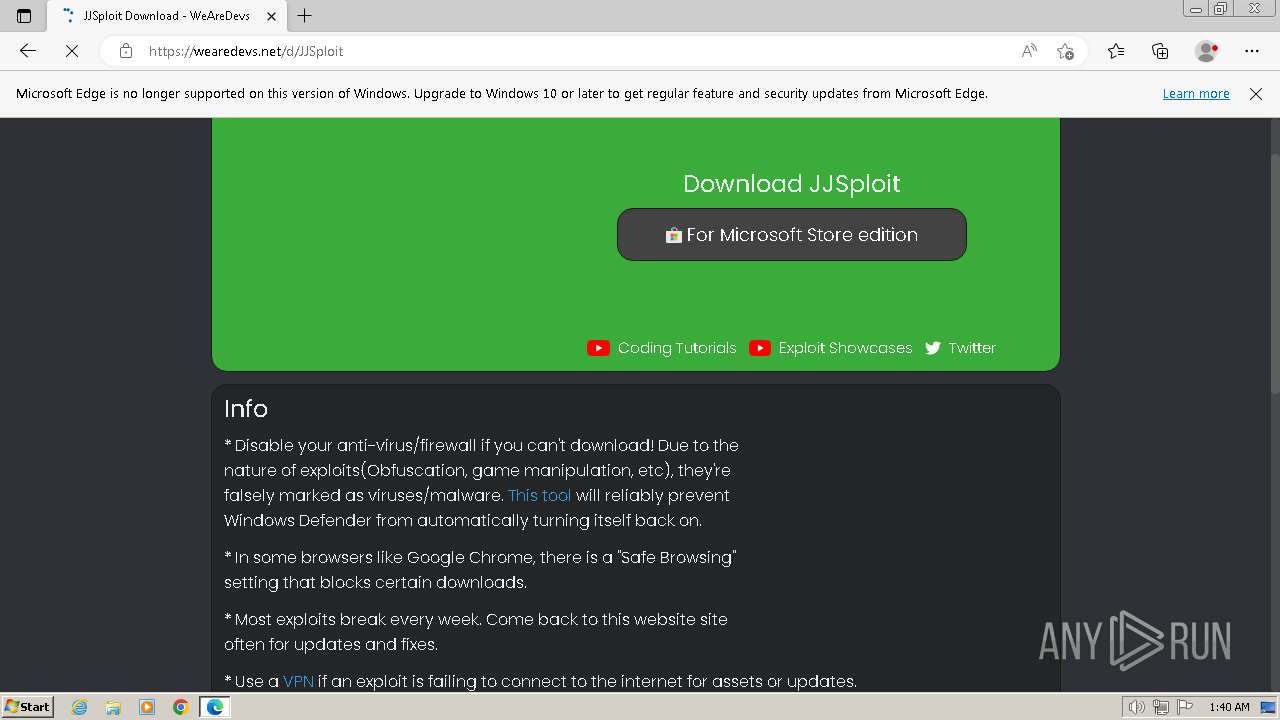Switch to the JJSploit Download tab
This screenshot has height=720, width=1280.
point(166,16)
